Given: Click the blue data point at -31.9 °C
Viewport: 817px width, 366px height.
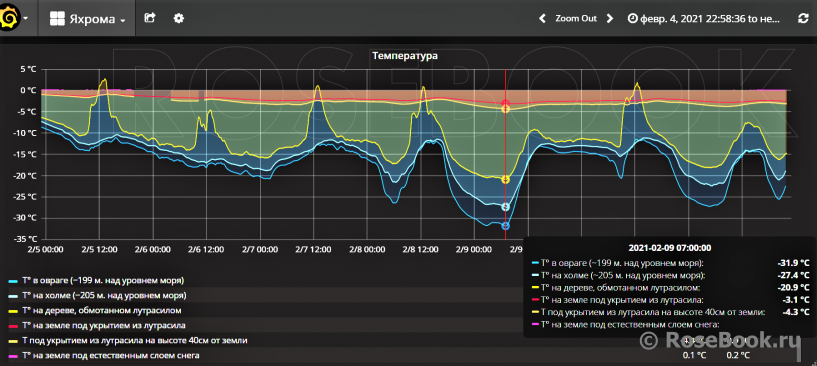Looking at the screenshot, I should [505, 226].
